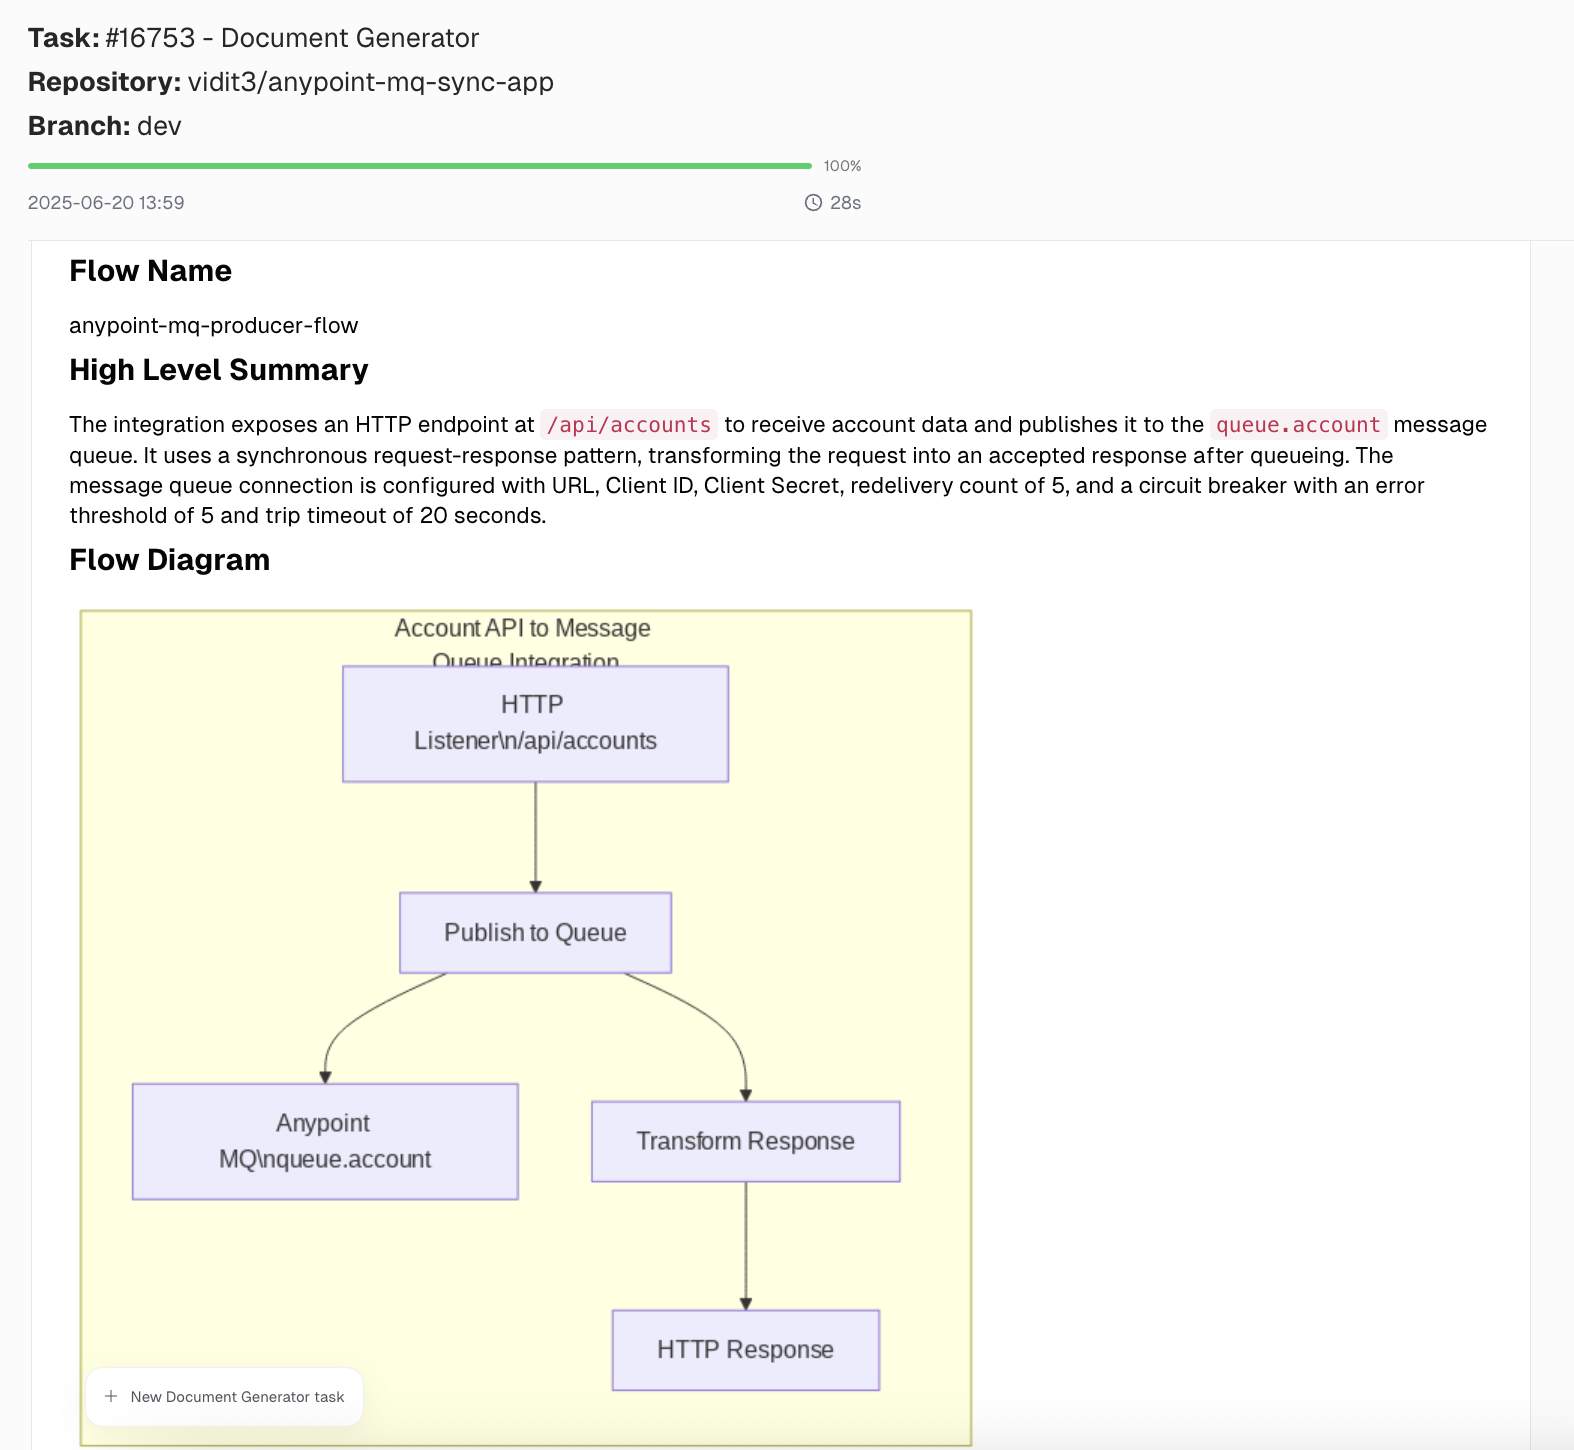Screen dimensions: 1574x1450
Task: Click the 28s duration text
Action: (846, 203)
